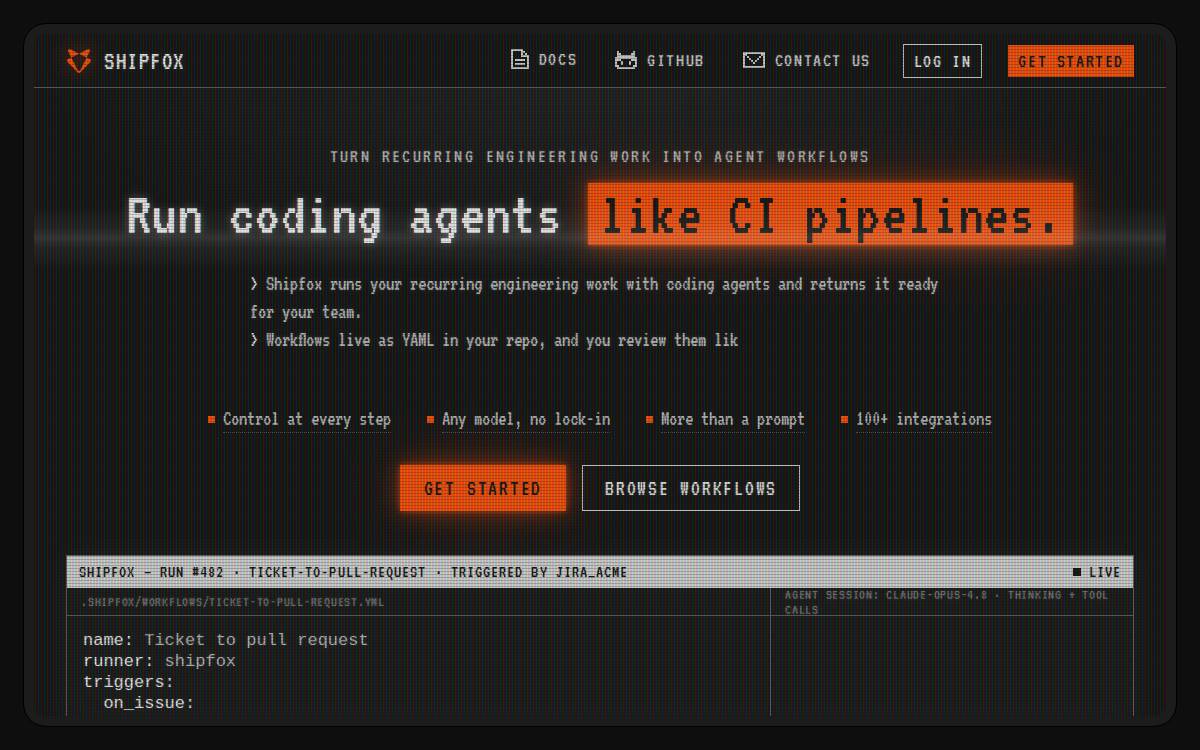Click the "name: Ticket to pull request" line
The height and width of the screenshot is (750, 1200).
pos(225,640)
